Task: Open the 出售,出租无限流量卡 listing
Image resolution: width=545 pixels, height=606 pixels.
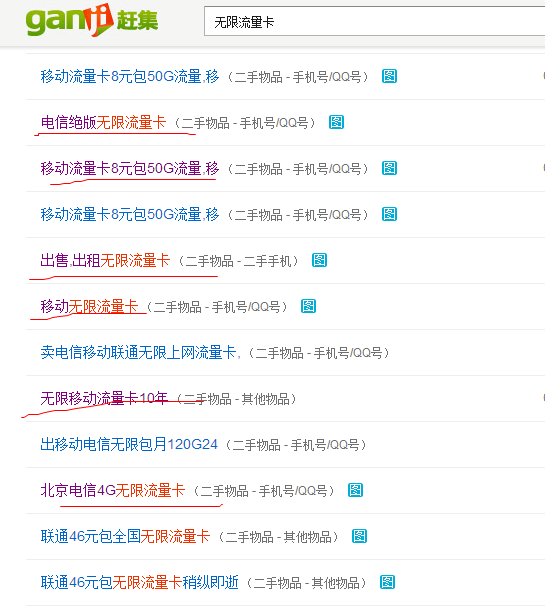Action: click(x=105, y=260)
